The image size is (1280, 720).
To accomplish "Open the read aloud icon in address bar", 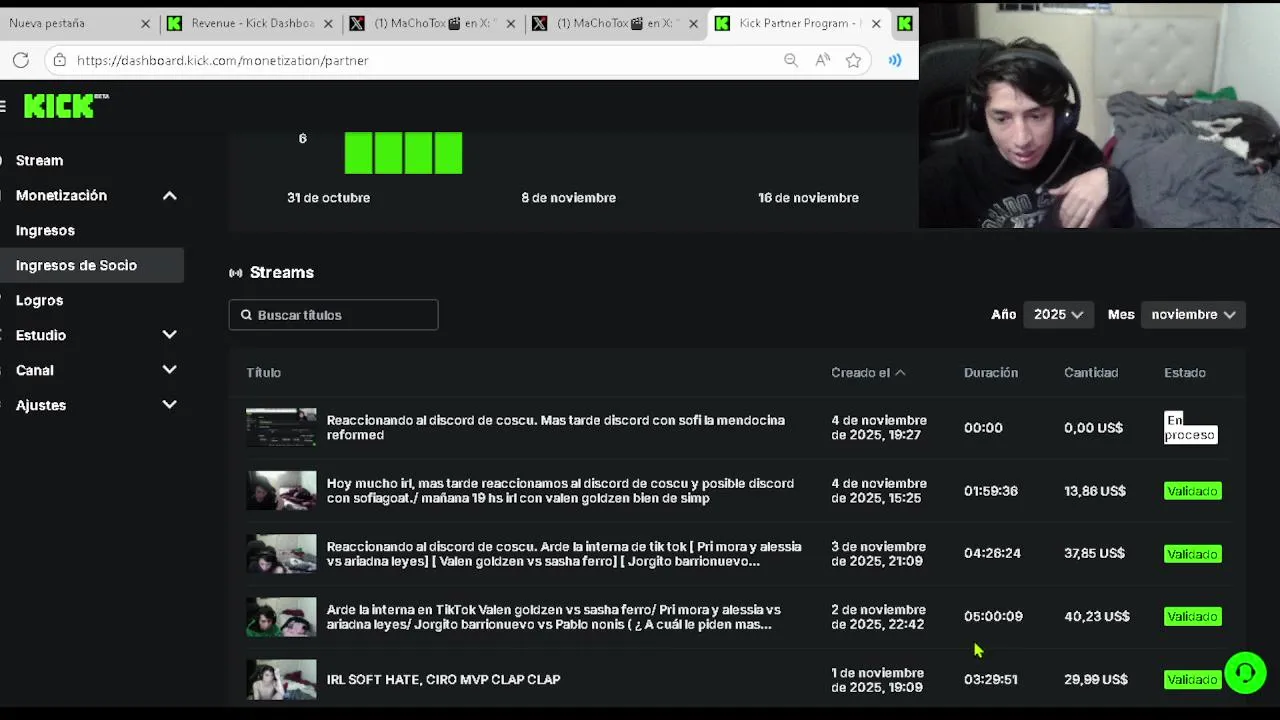I will [823, 60].
